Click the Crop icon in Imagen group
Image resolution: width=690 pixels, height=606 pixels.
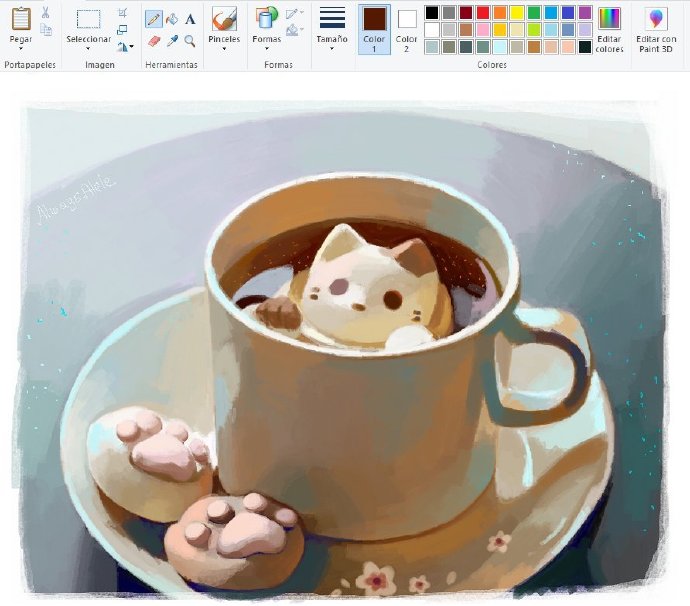tap(122, 13)
